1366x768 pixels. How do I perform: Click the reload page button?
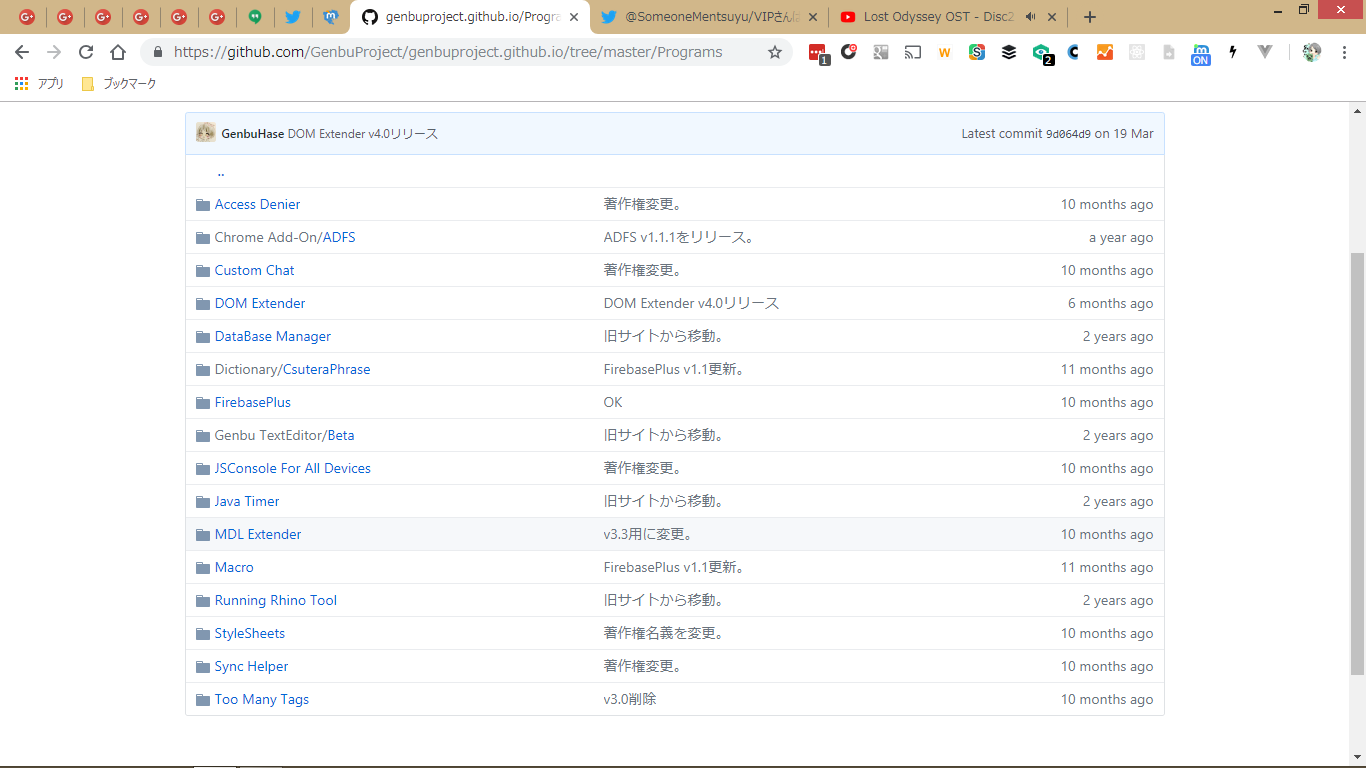(x=86, y=52)
